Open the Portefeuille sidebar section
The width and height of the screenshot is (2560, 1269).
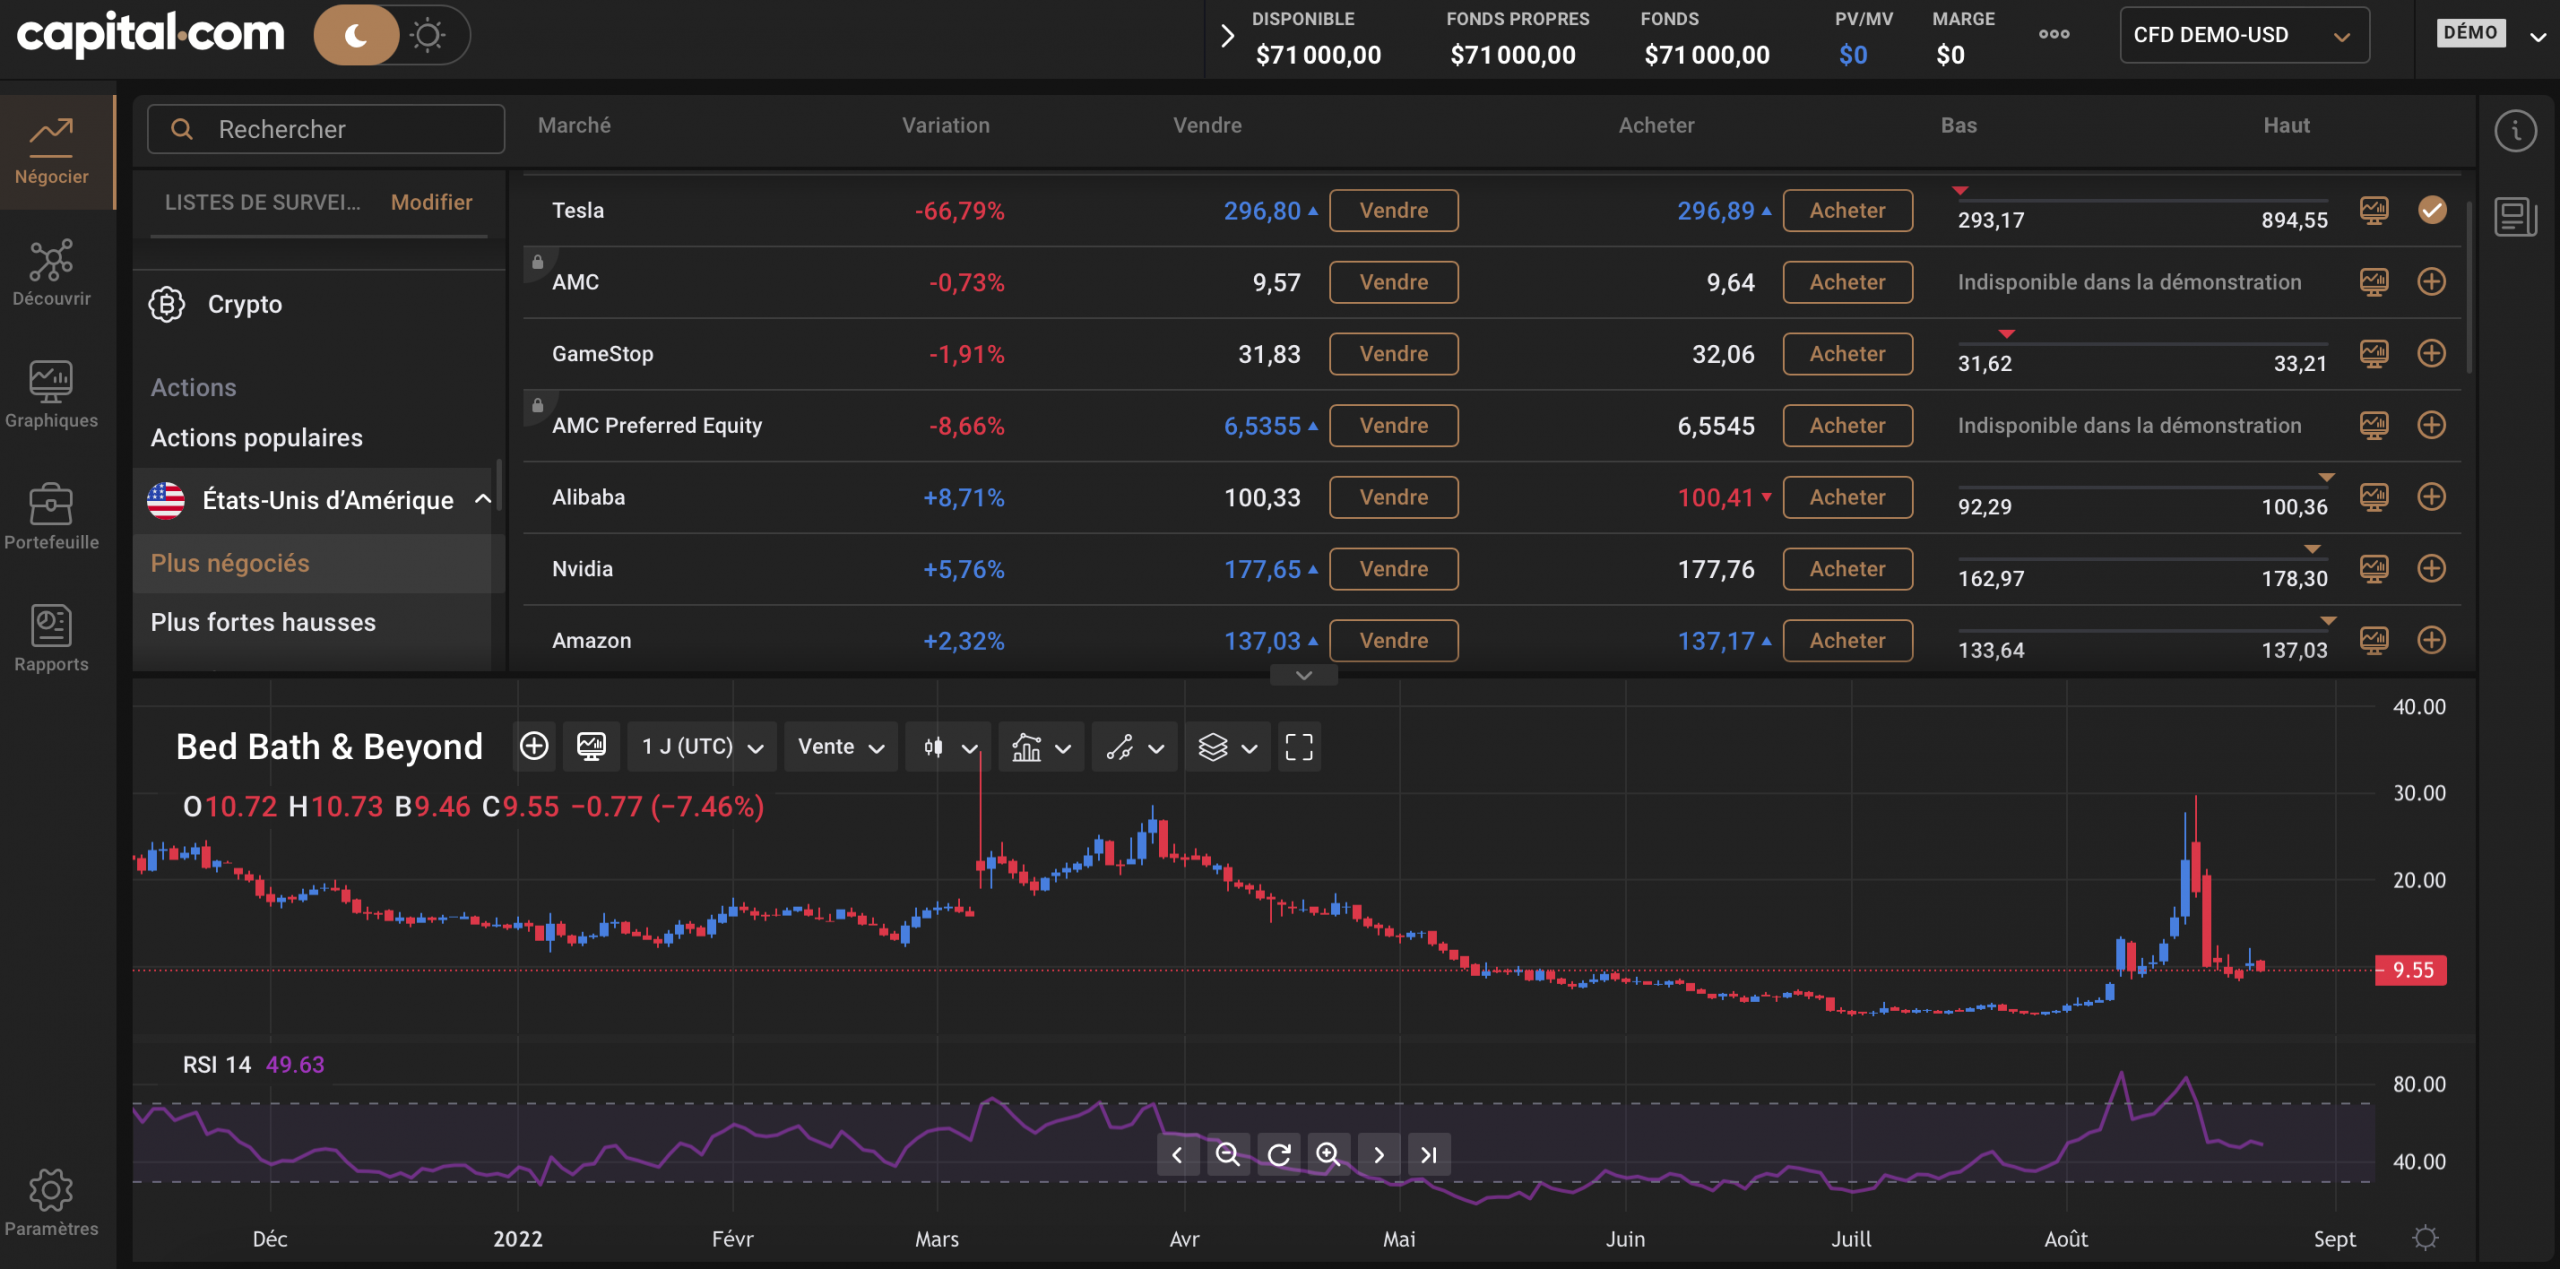[x=52, y=516]
